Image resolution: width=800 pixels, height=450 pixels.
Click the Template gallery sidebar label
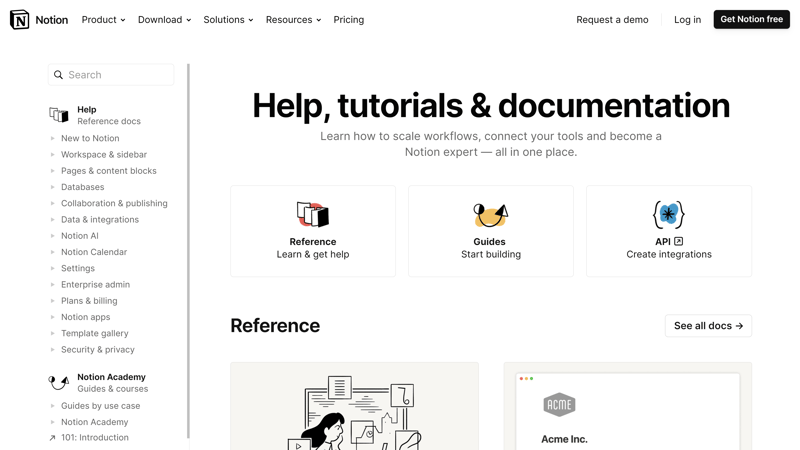[x=95, y=333]
